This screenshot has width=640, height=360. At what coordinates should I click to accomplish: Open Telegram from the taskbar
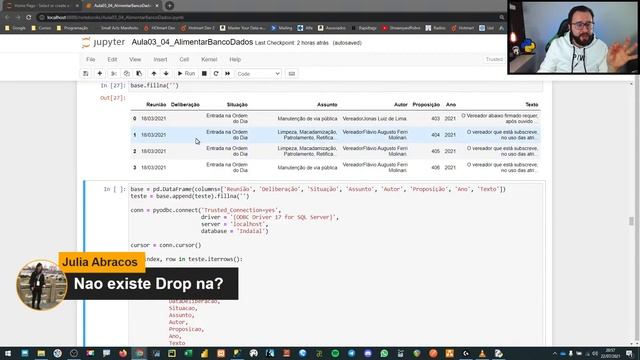click(351, 353)
